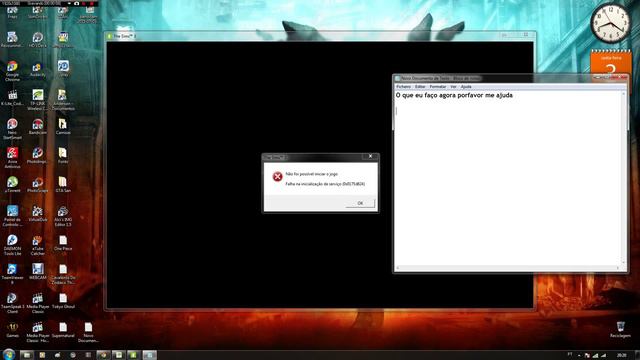The height and width of the screenshot is (360, 640).
Task: Click the analog clock desktop gadget
Action: (x=611, y=23)
